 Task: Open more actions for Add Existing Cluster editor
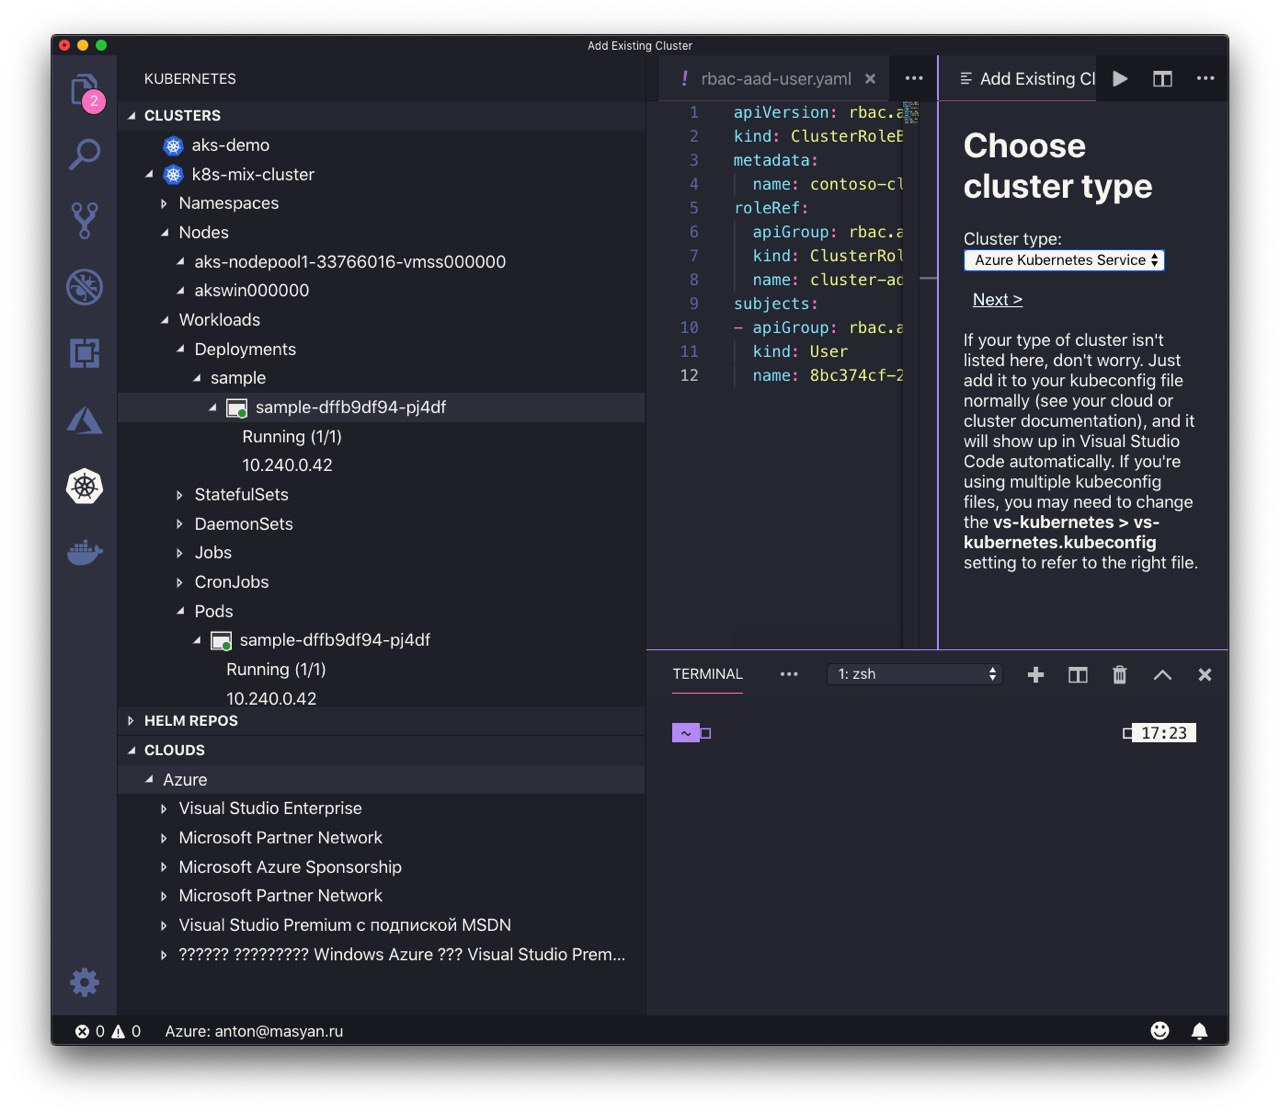coord(1205,79)
